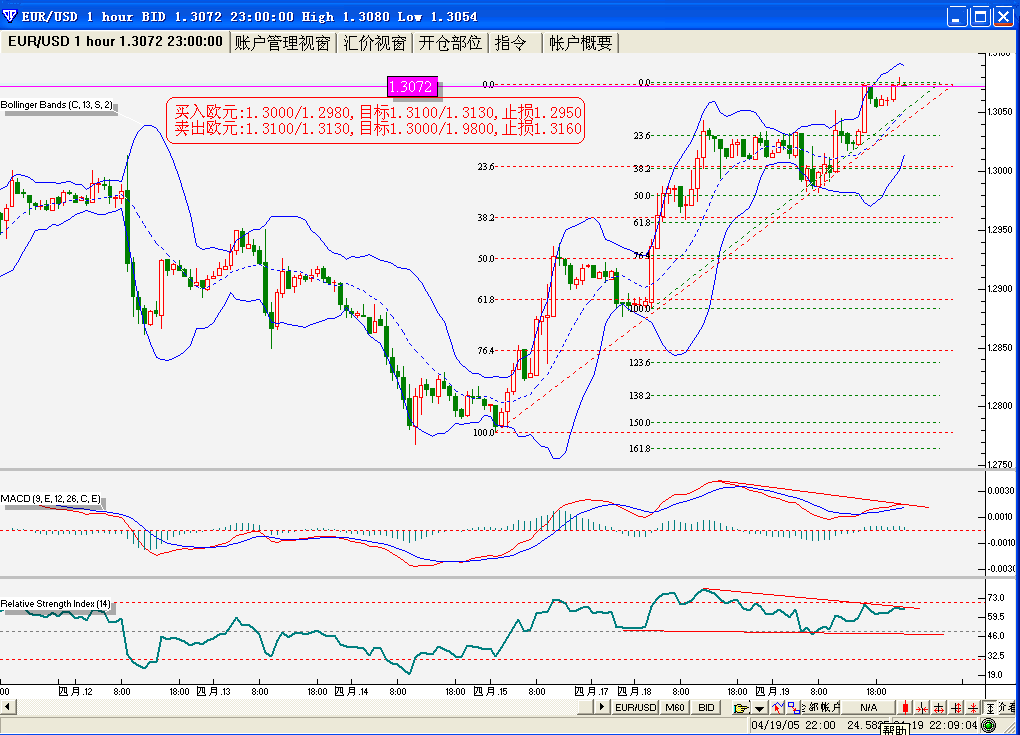Click the 22:09:04 clock in status bar
1020x735 pixels.
point(954,725)
